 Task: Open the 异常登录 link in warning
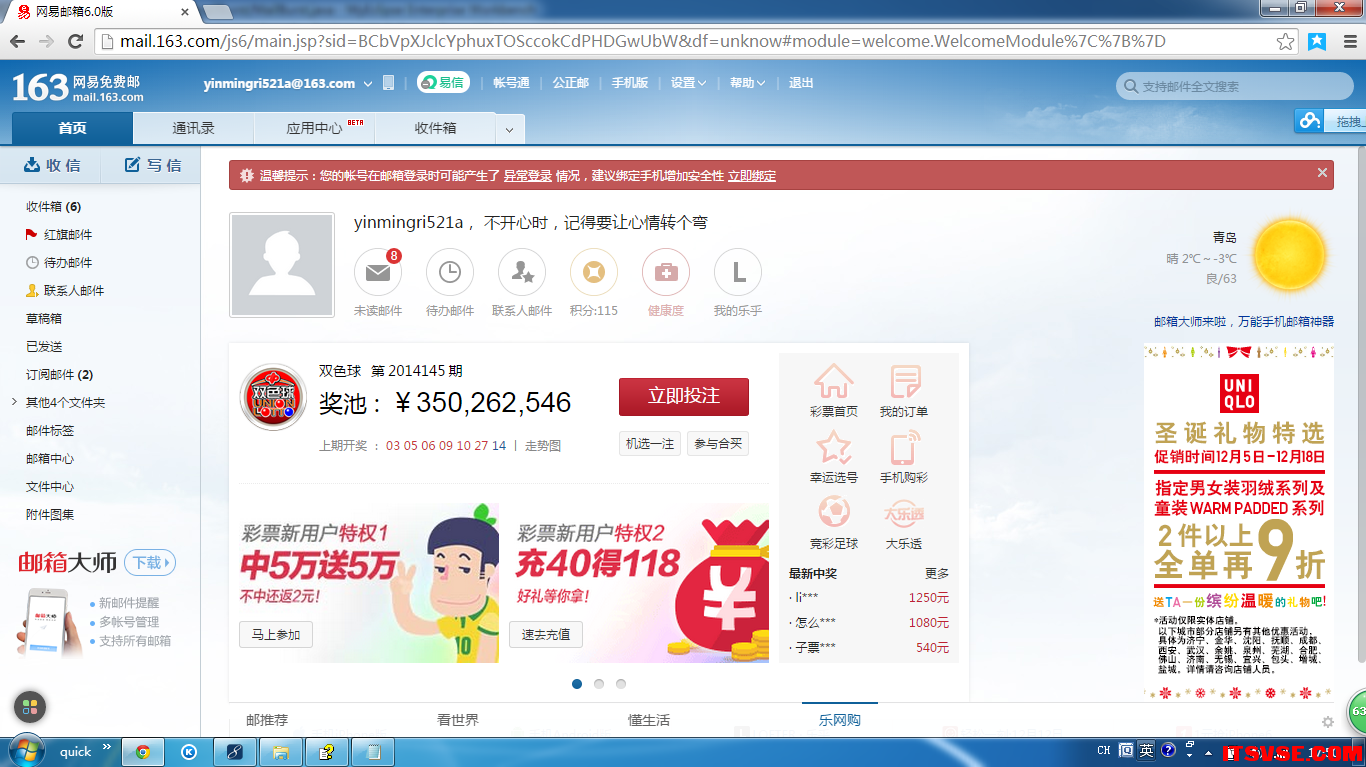[x=527, y=176]
